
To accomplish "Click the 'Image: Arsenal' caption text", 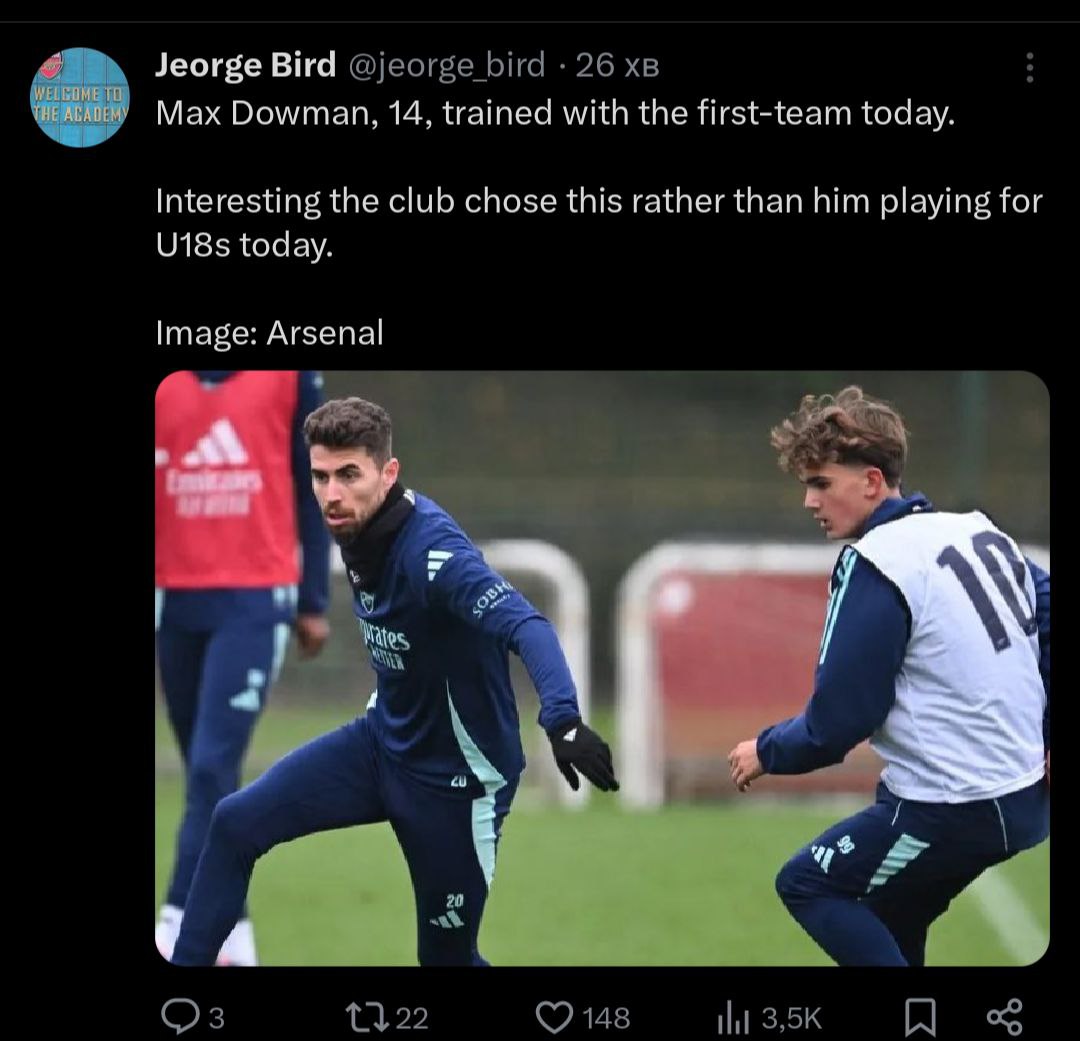I will (270, 332).
